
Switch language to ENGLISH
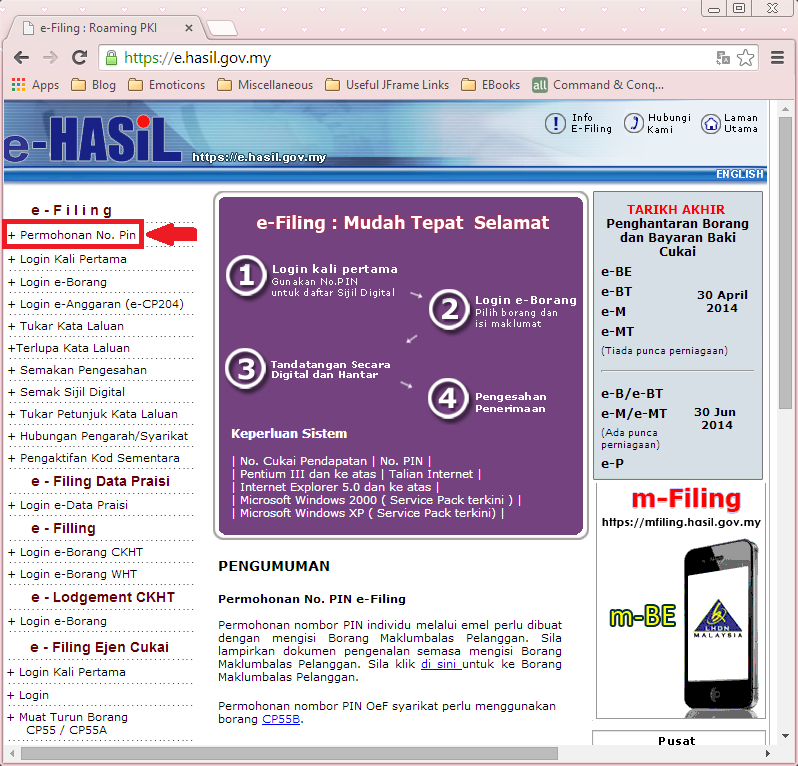point(739,174)
